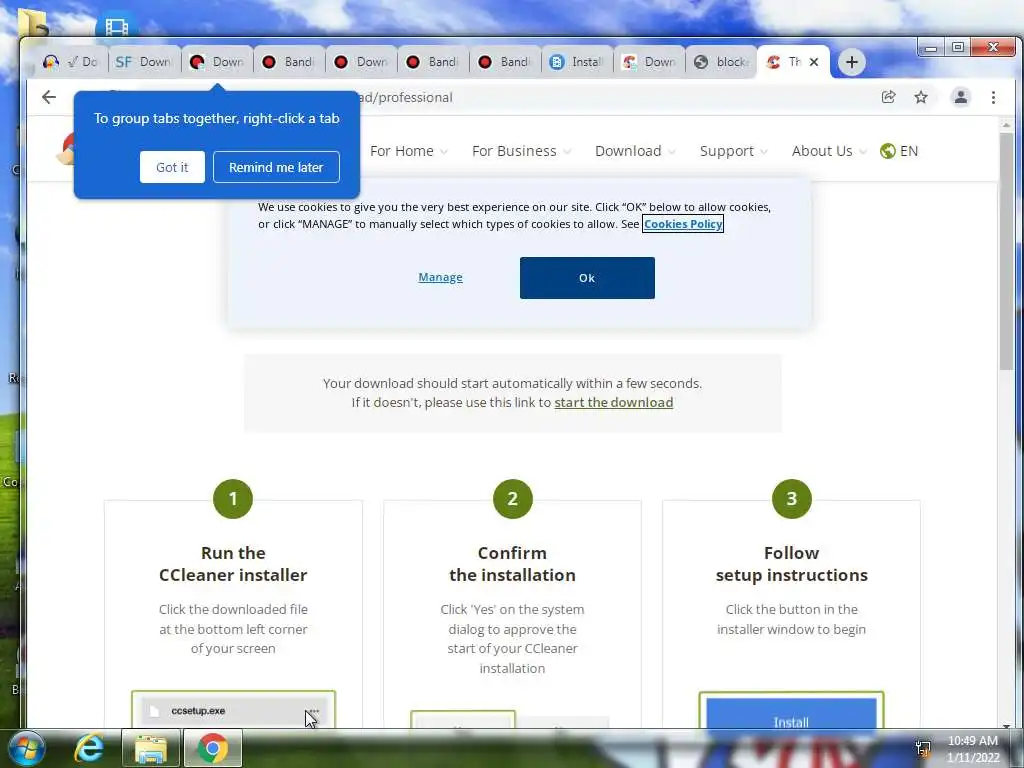Open Windows Start orb

tap(26, 748)
